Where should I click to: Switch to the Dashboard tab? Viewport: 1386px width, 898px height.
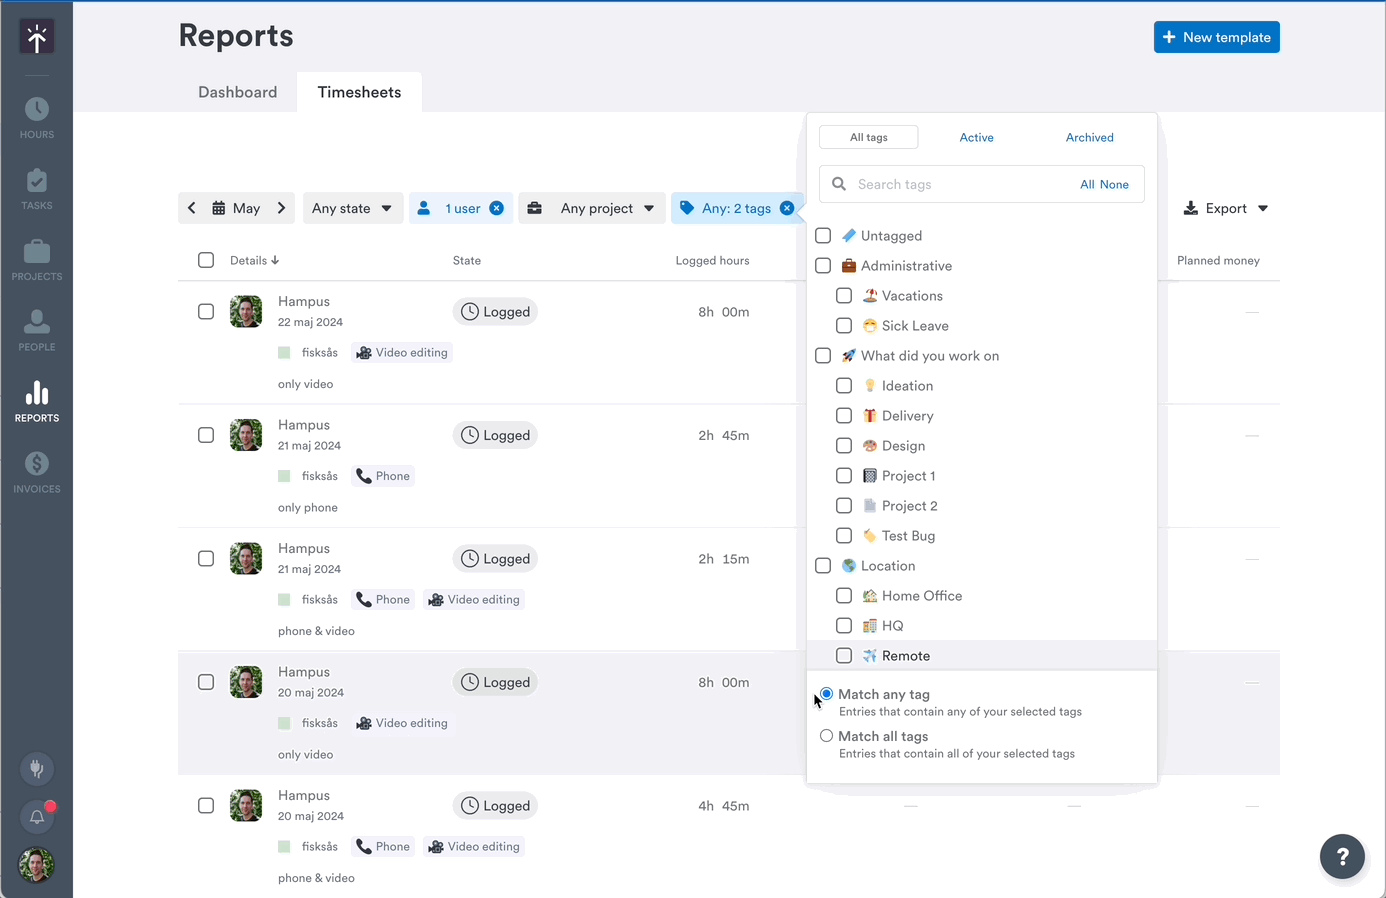click(x=237, y=92)
